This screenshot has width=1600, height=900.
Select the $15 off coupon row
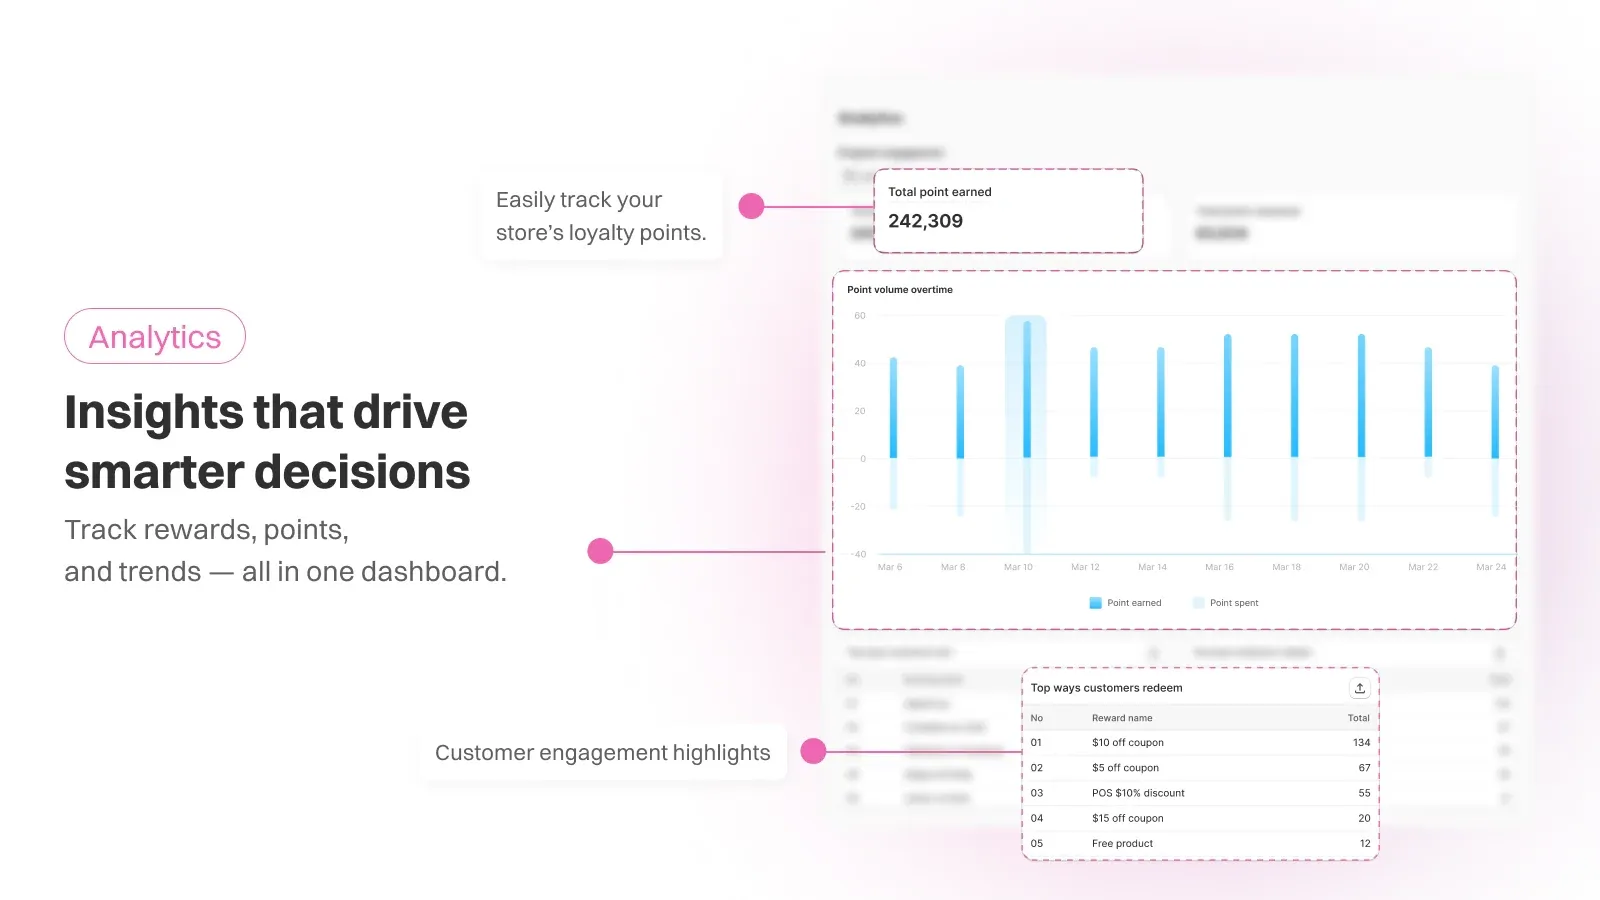pyautogui.click(x=1200, y=818)
